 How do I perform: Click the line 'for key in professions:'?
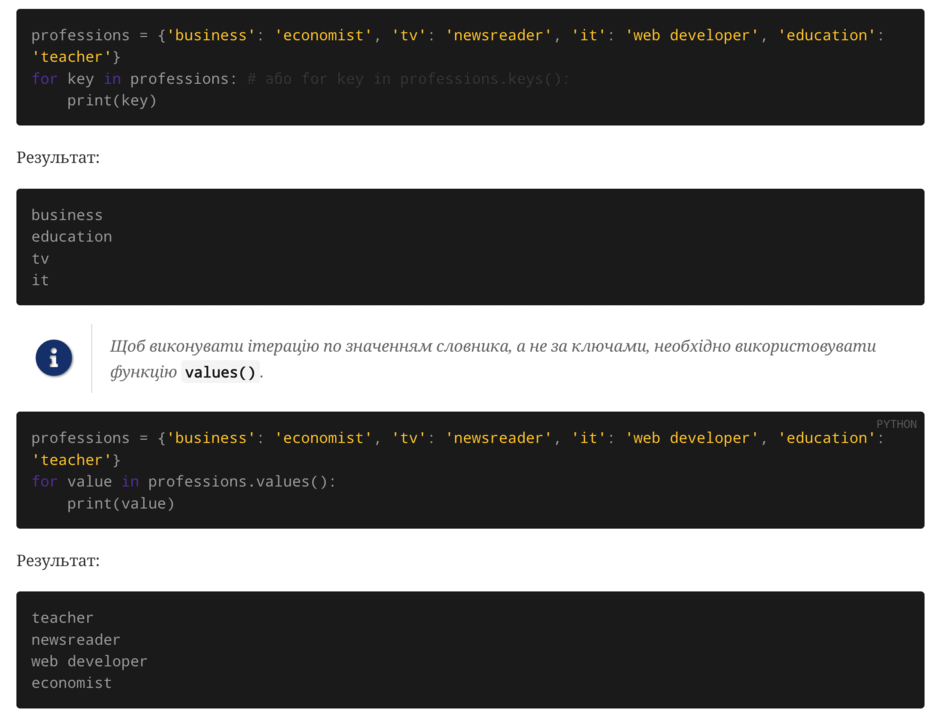click(x=134, y=79)
